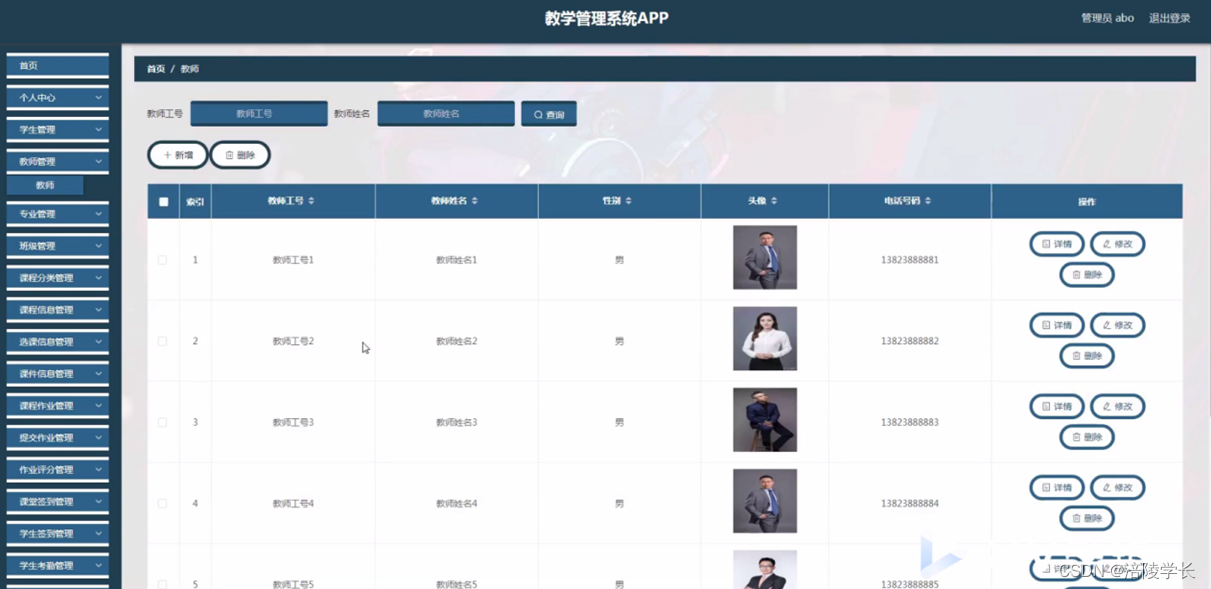Expand the 课件信息管理 sidebar menu
The height and width of the screenshot is (589, 1211).
[57, 374]
